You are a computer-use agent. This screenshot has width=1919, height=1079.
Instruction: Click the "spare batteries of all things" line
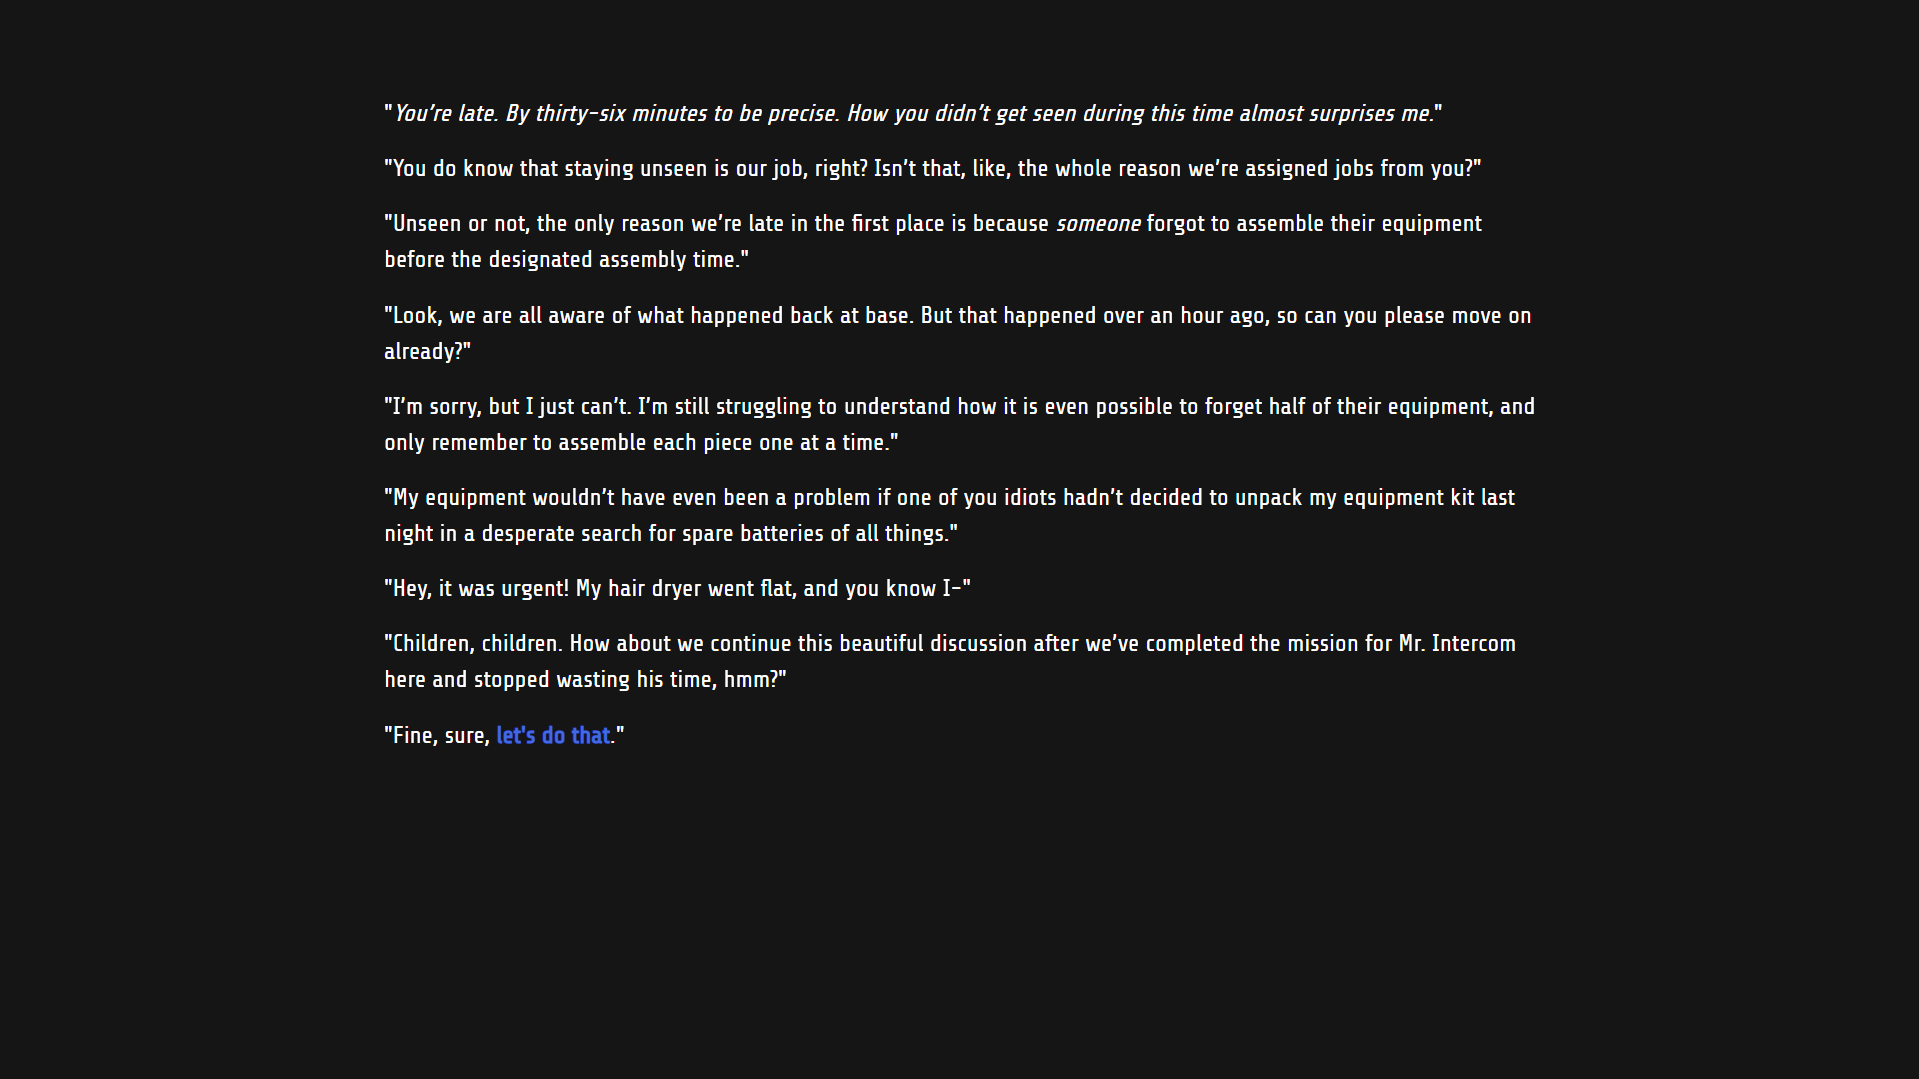click(x=671, y=534)
